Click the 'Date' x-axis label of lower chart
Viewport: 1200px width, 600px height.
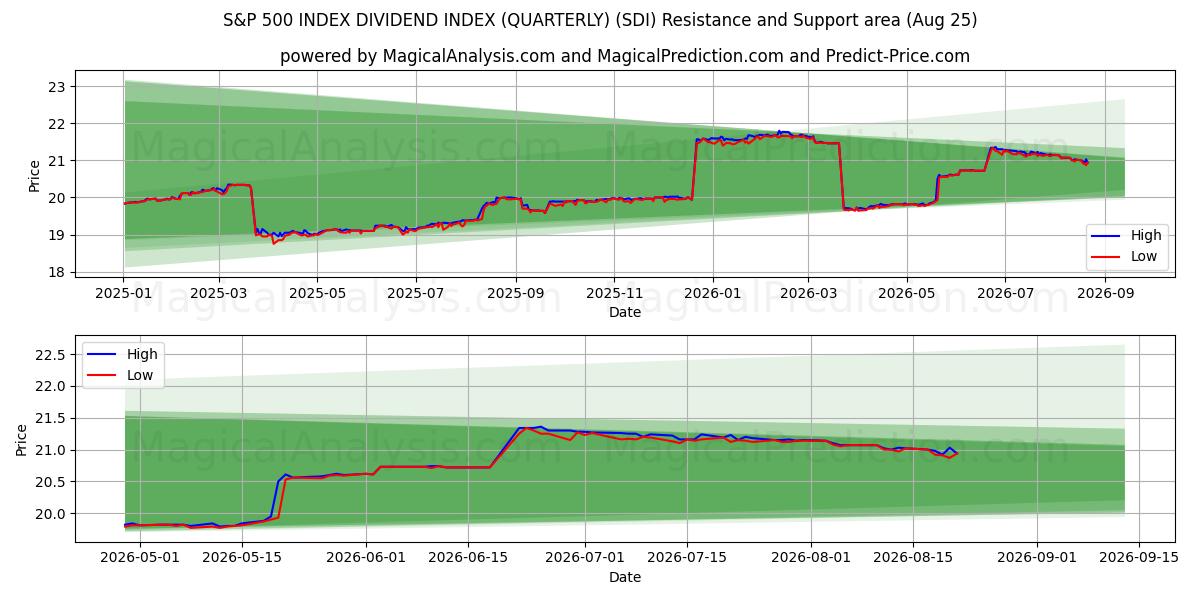click(x=625, y=577)
